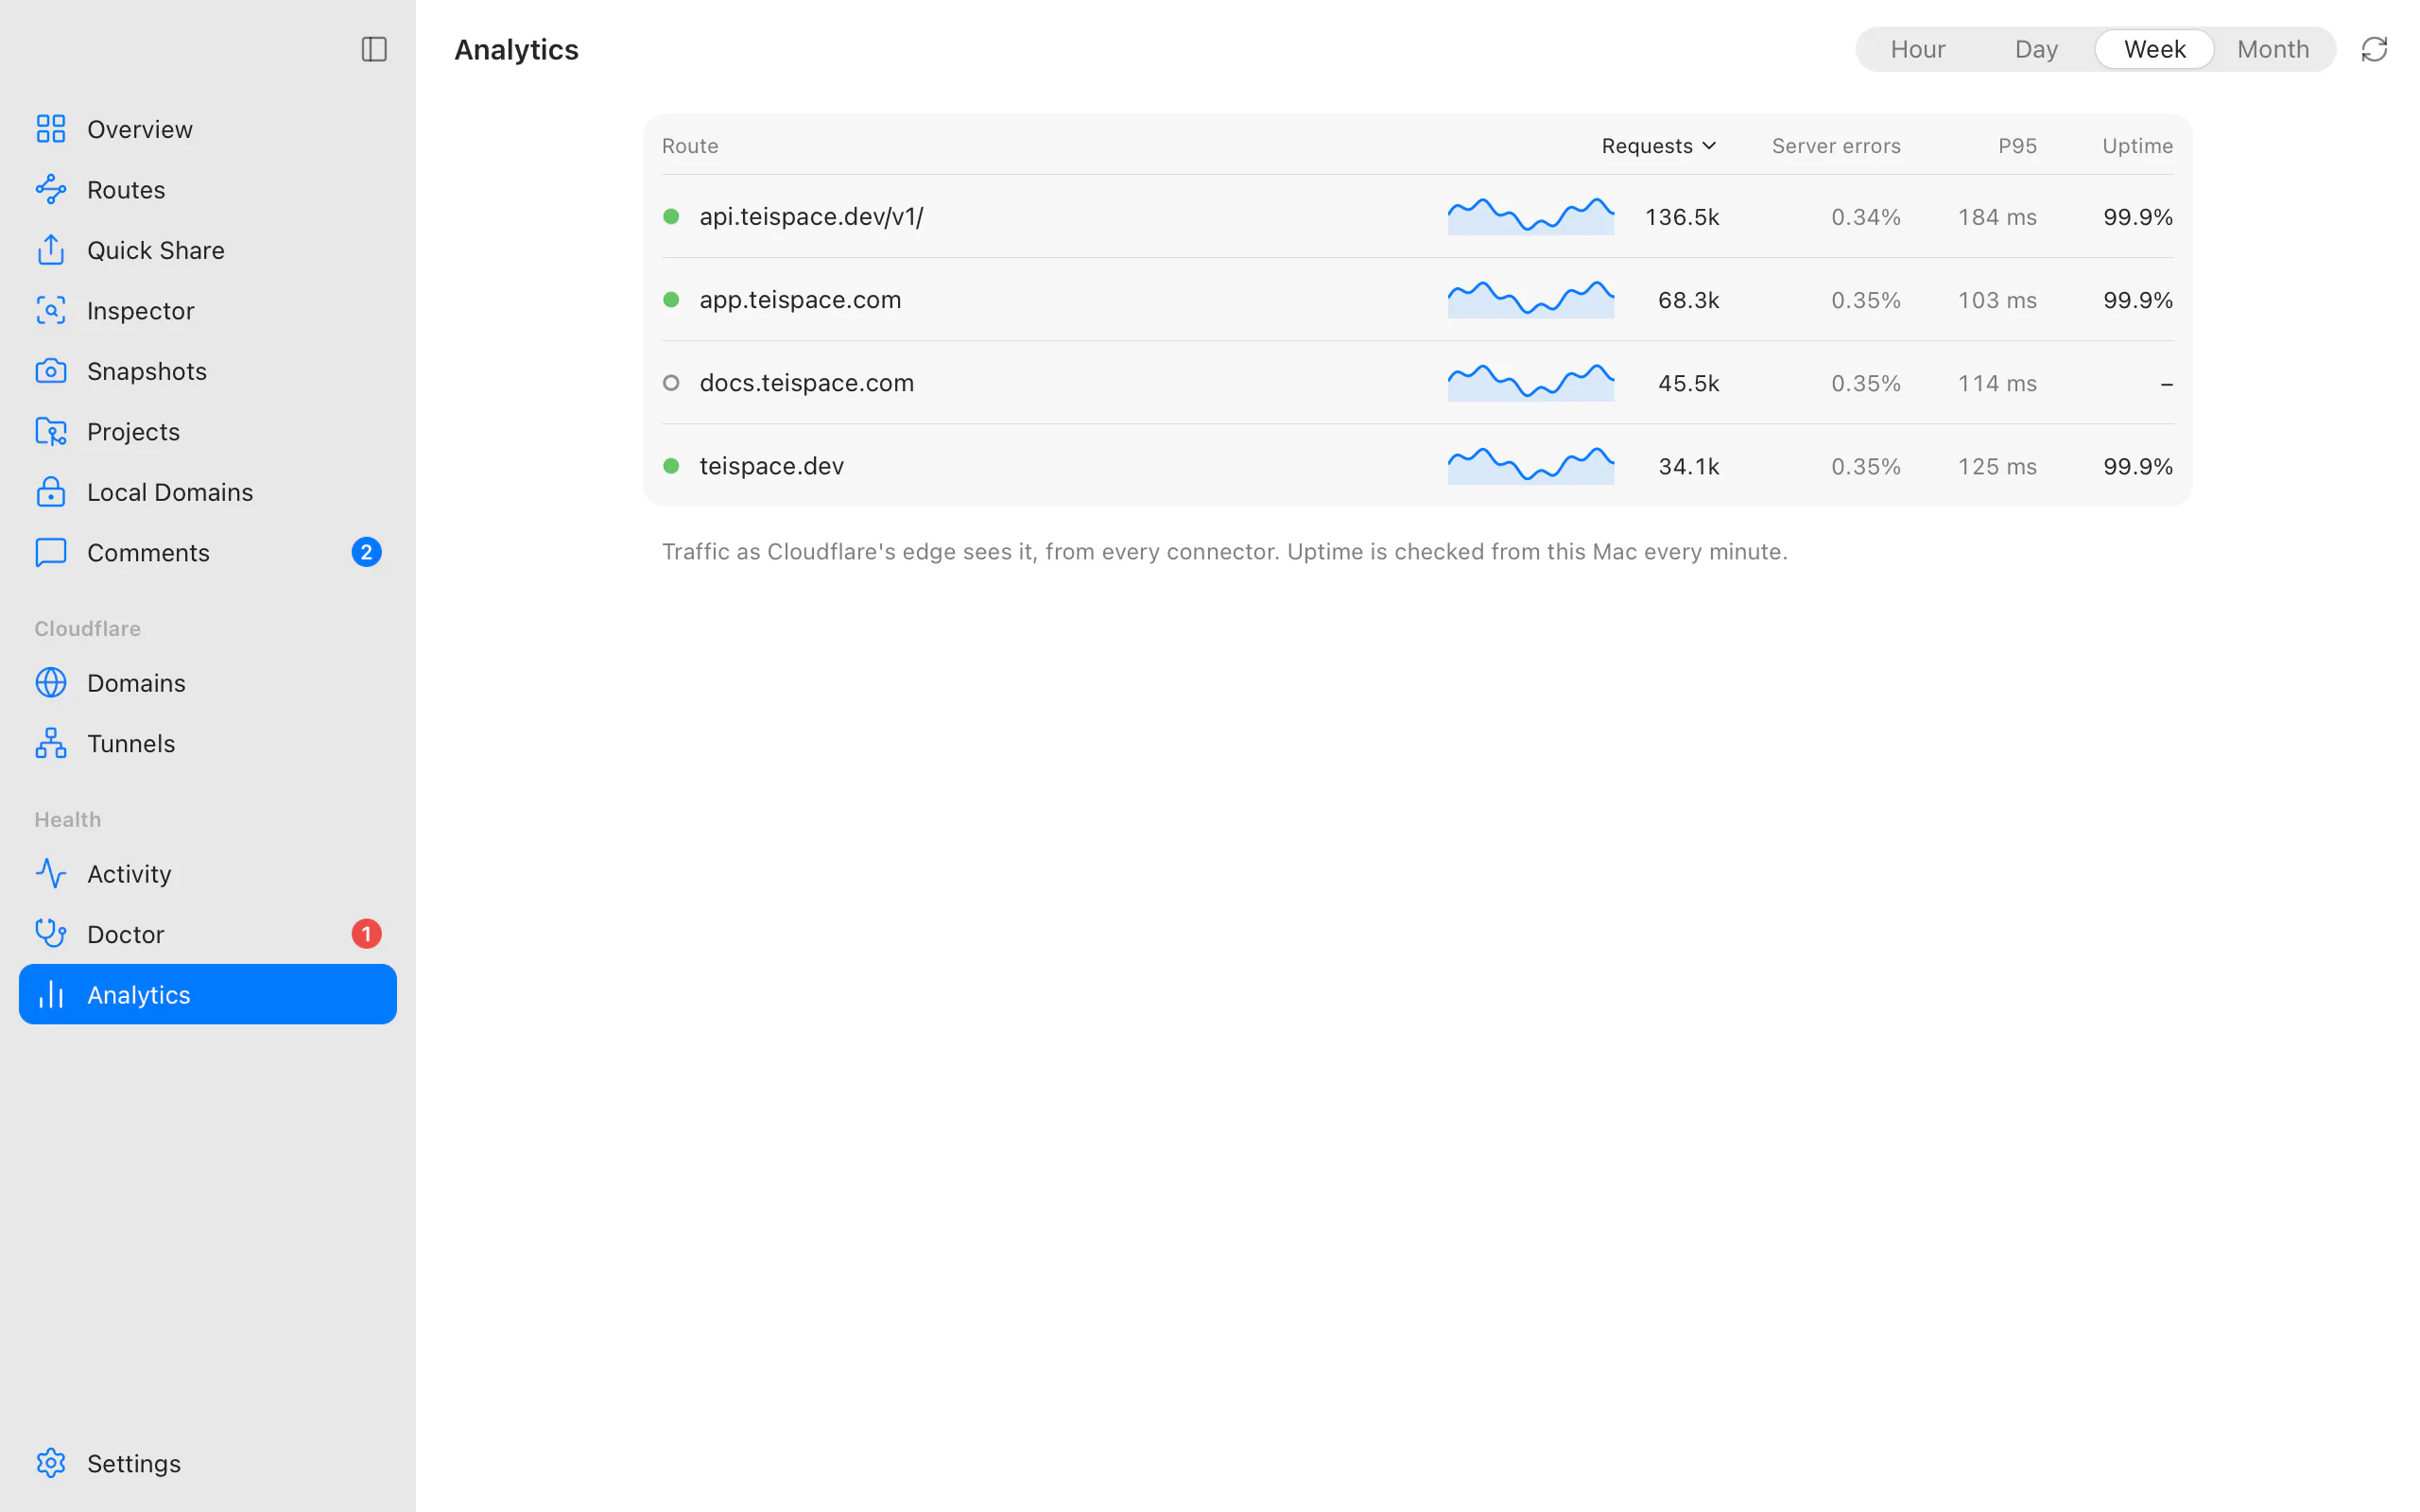Screen dimensions: 2420x1512
Task: Navigate to Tunnels page
Action: 208,743
